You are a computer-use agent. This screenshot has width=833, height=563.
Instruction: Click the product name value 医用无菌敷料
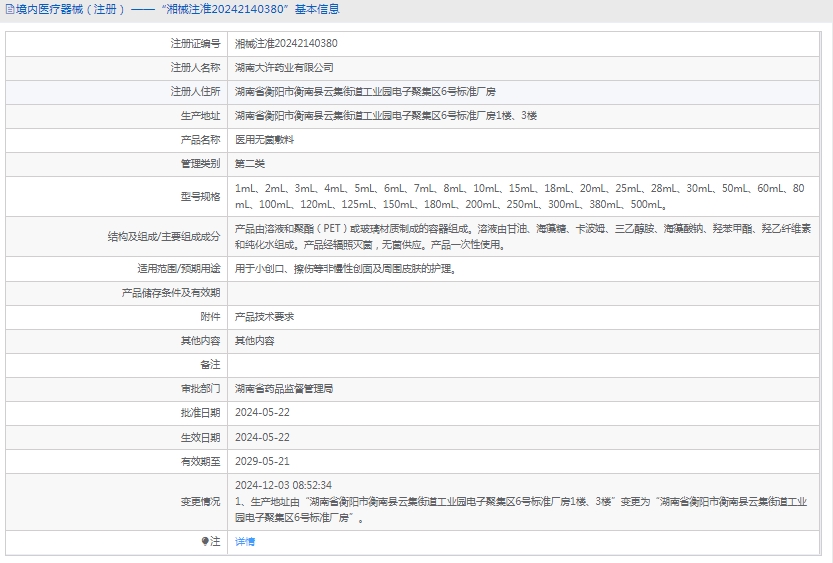pyautogui.click(x=264, y=140)
